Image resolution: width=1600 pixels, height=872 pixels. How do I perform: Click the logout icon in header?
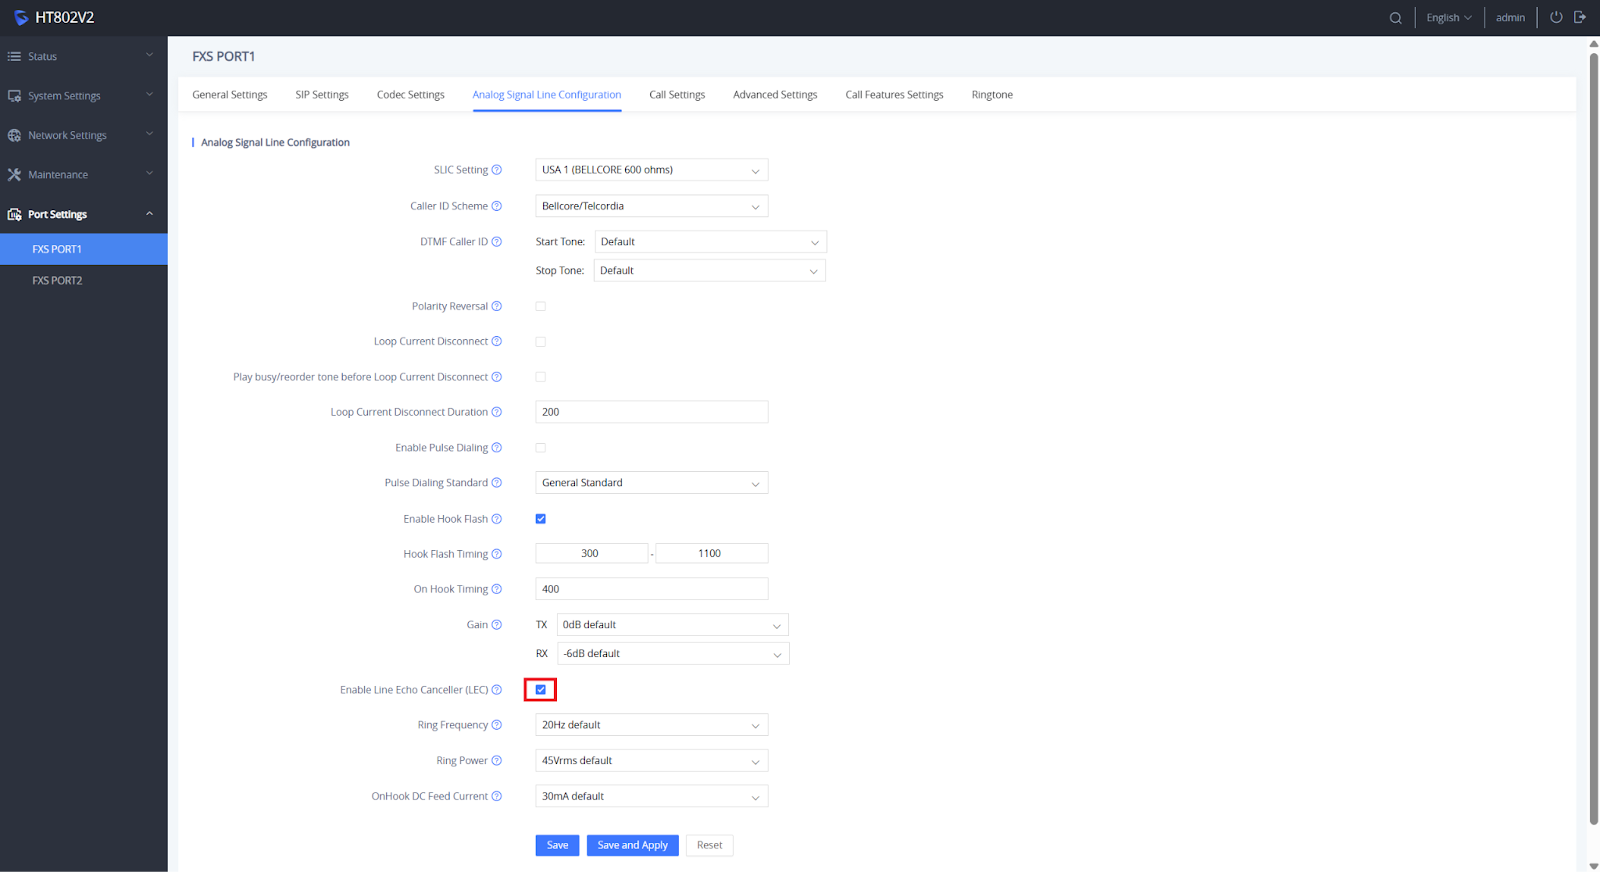tap(1580, 17)
